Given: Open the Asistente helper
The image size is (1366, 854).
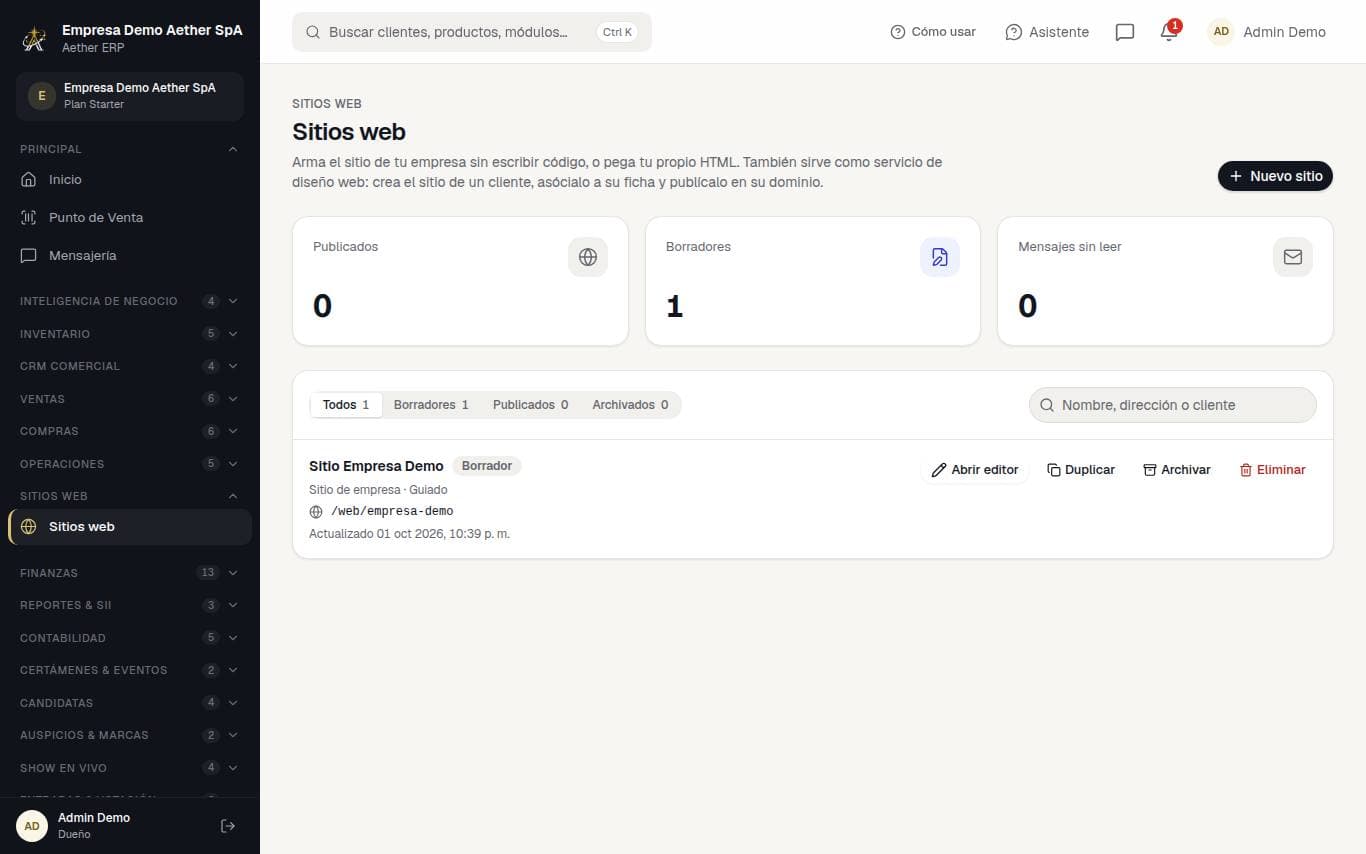Looking at the screenshot, I should point(1047,32).
